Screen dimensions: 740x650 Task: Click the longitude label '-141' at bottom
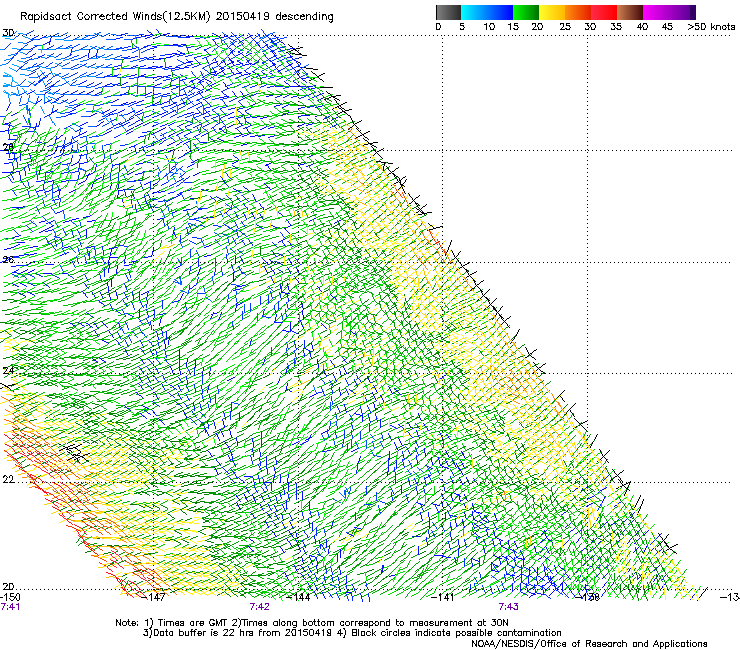[443, 597]
